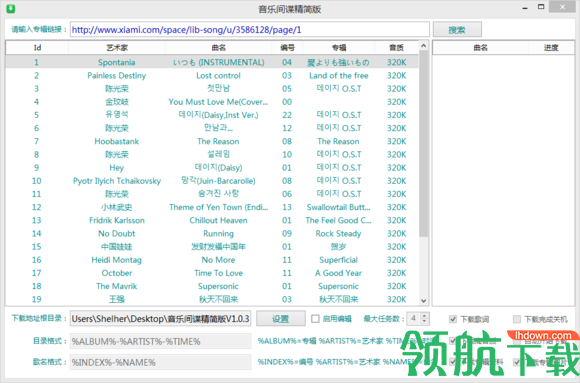Select artist Heidi Montag
This screenshot has width=580, height=383.
(x=117, y=260)
